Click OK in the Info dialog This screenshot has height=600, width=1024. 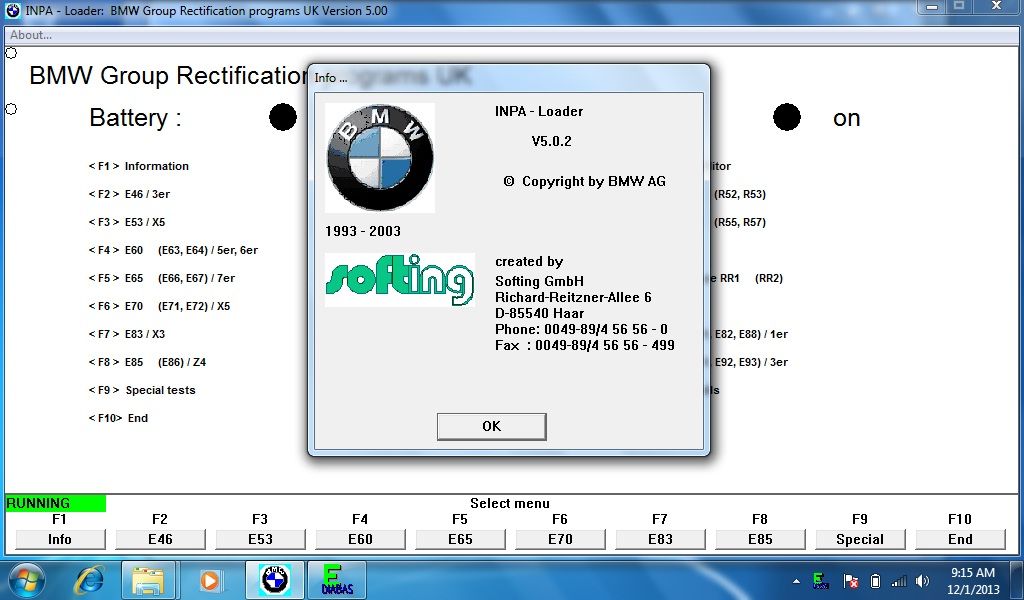(491, 426)
